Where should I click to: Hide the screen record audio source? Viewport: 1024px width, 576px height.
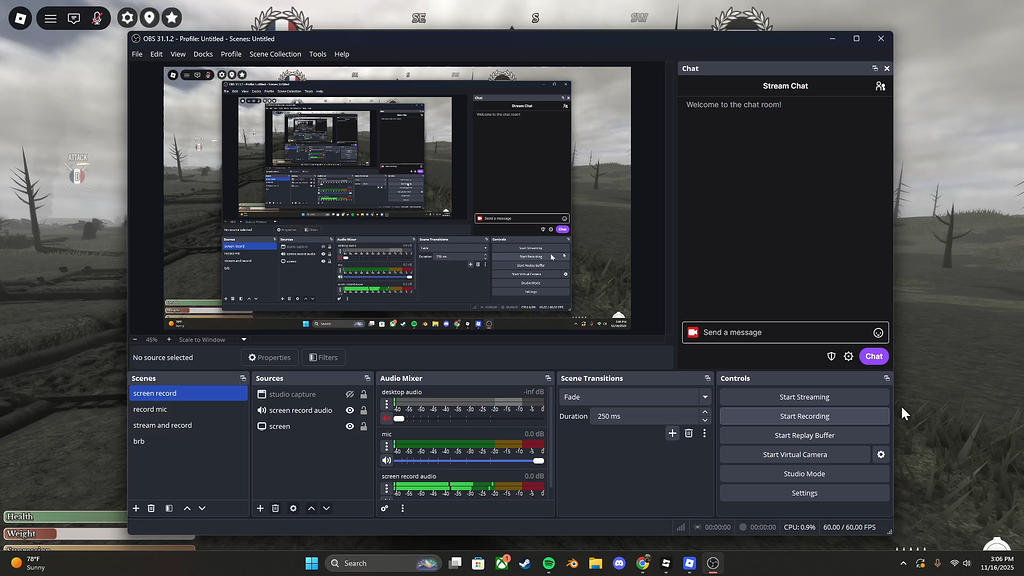(350, 411)
